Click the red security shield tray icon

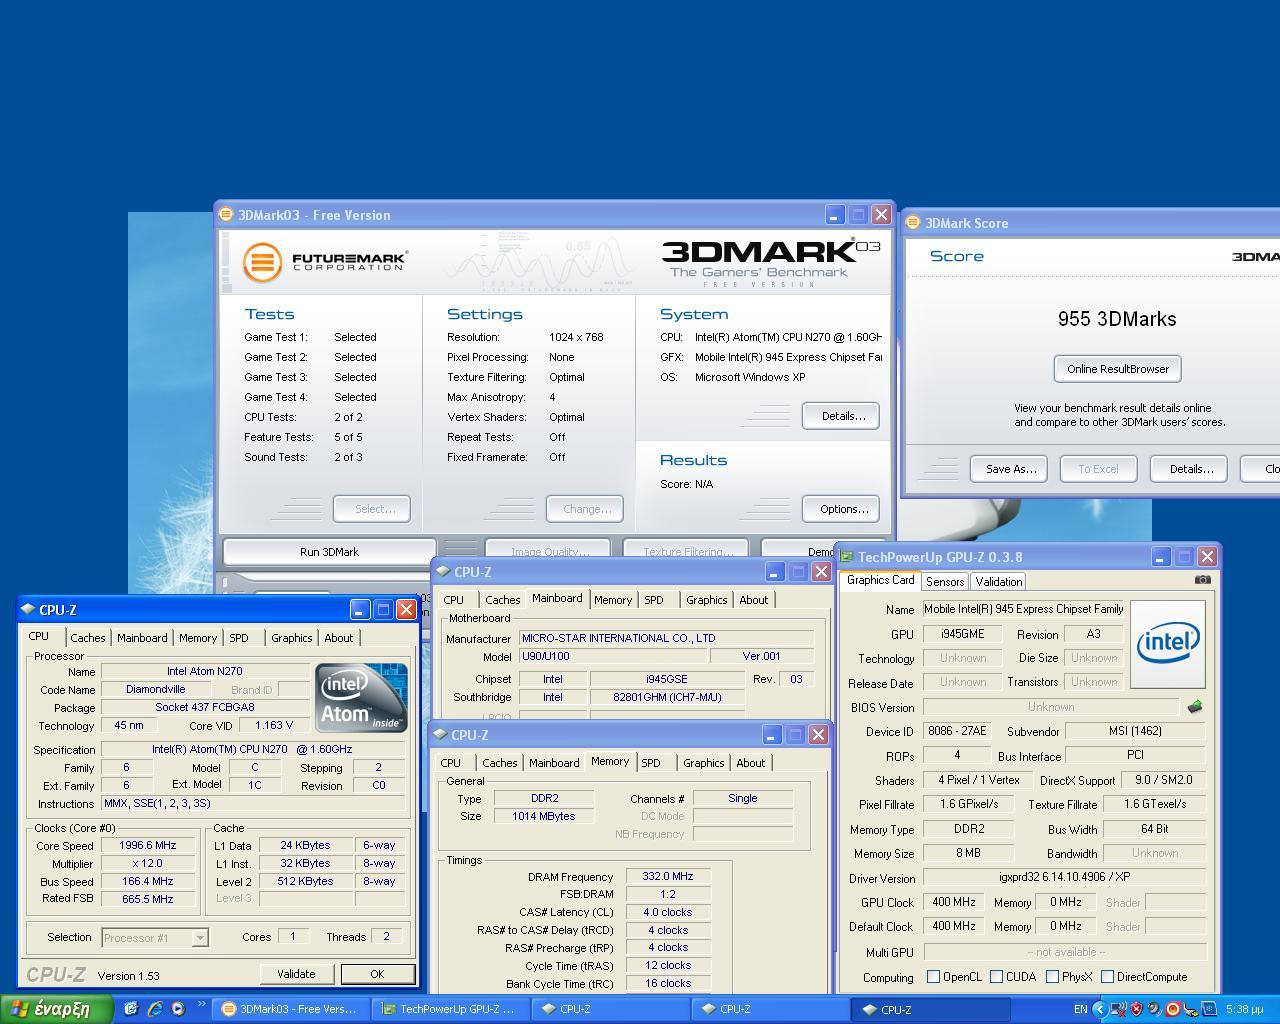pyautogui.click(x=1136, y=1009)
